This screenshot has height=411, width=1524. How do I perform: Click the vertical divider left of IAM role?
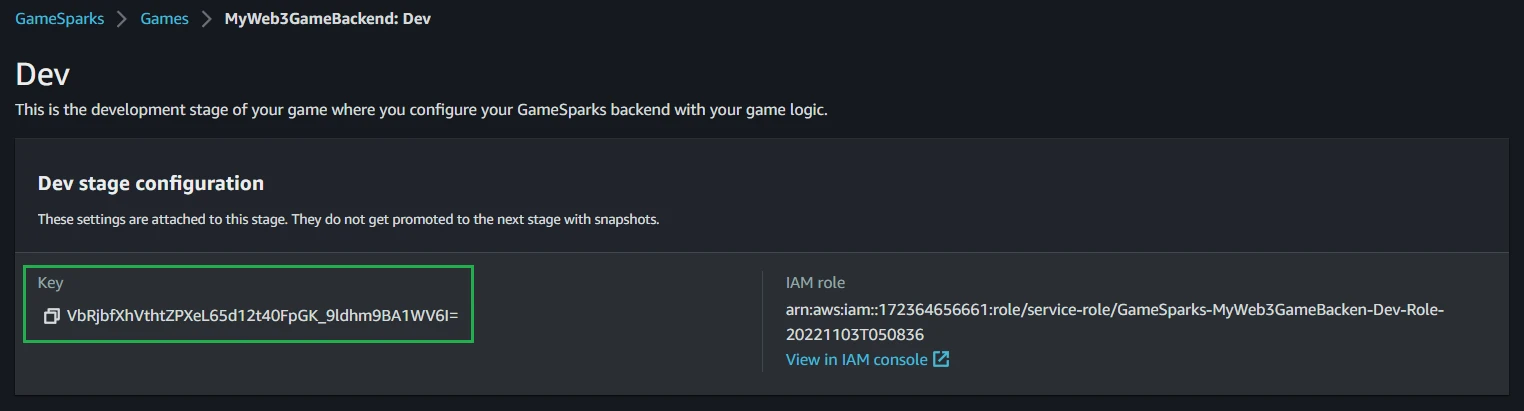pos(762,321)
